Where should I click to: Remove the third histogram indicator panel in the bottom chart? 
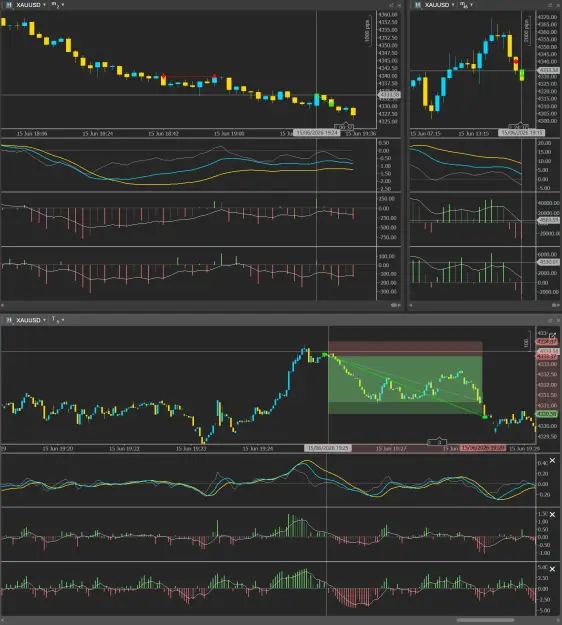coord(552,569)
